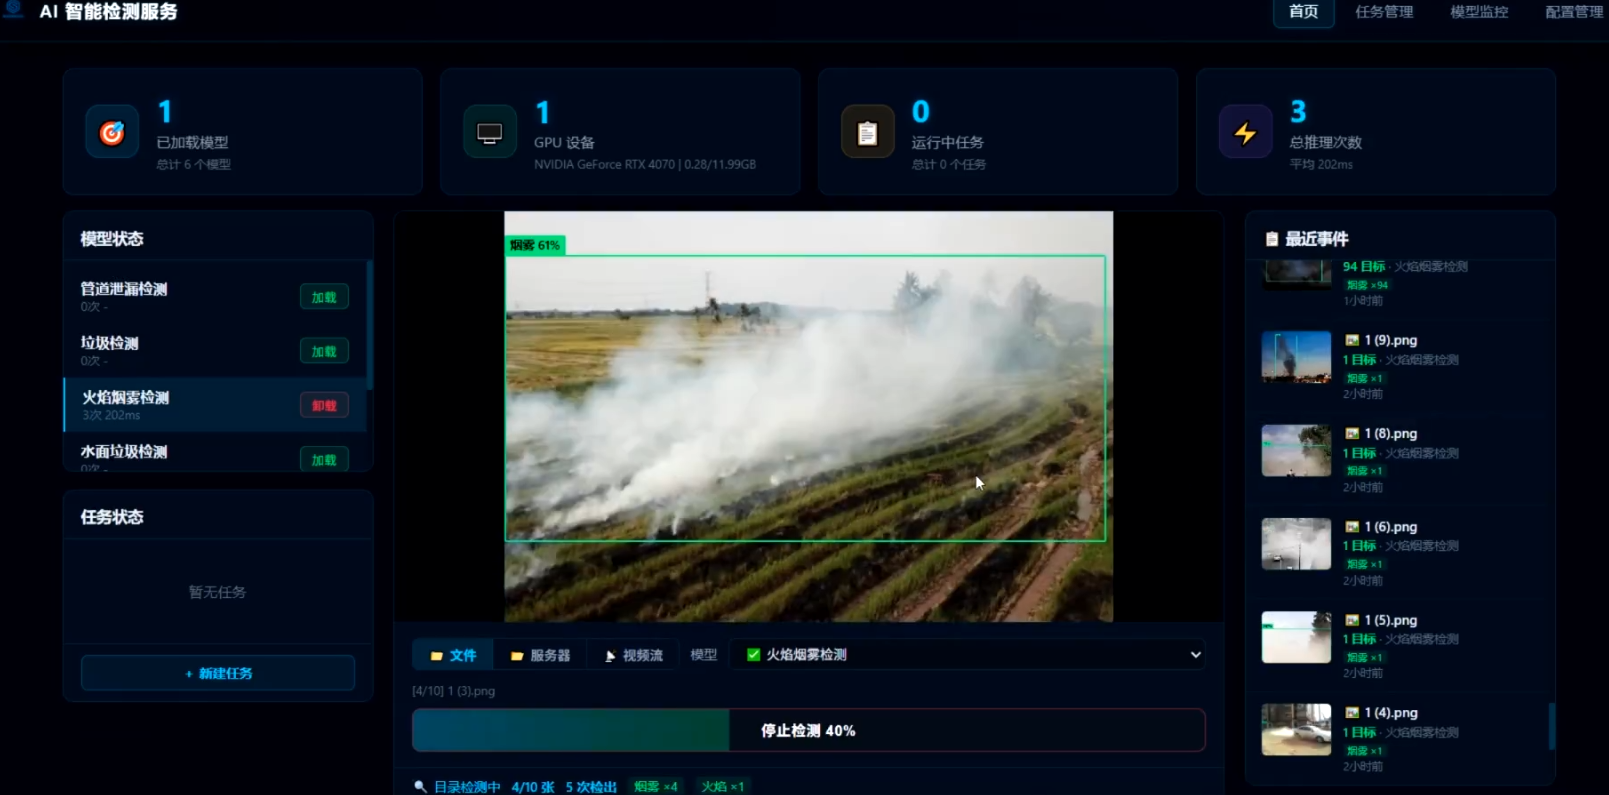Click the image icon next to 1 (4).png
This screenshot has width=1609, height=795.
point(1352,713)
